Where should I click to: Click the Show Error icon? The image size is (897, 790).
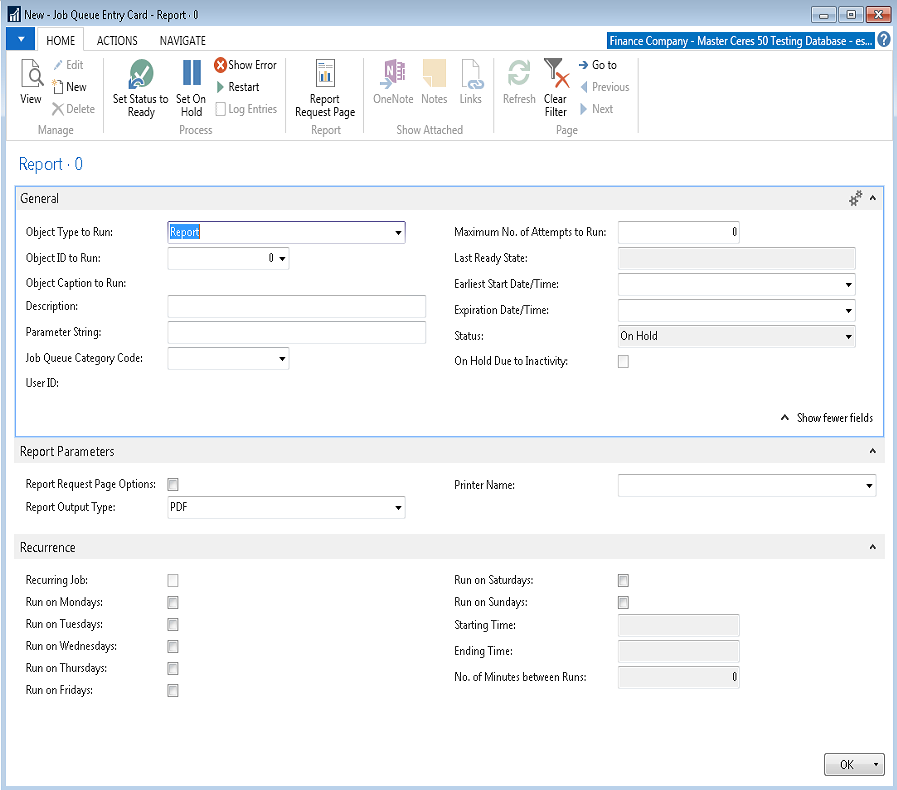[245, 65]
